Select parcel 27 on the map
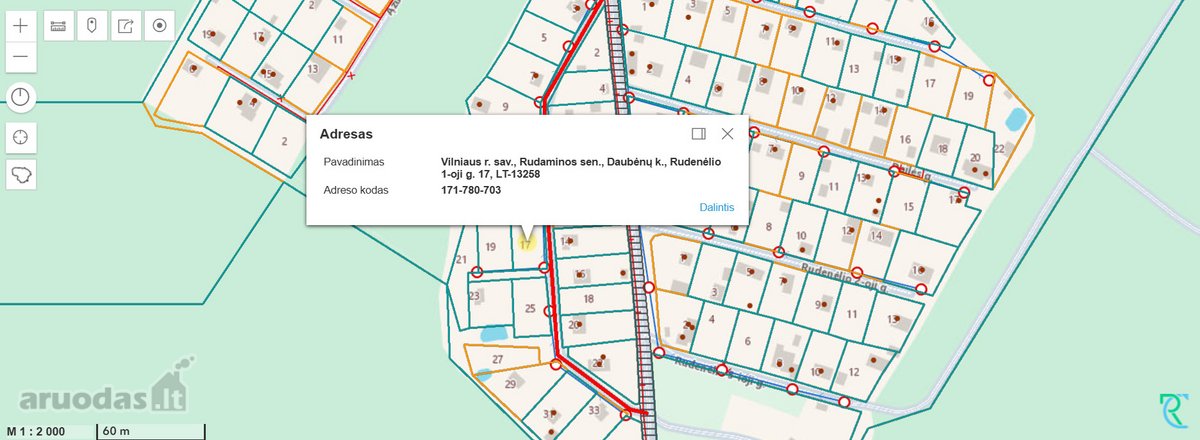 497,359
